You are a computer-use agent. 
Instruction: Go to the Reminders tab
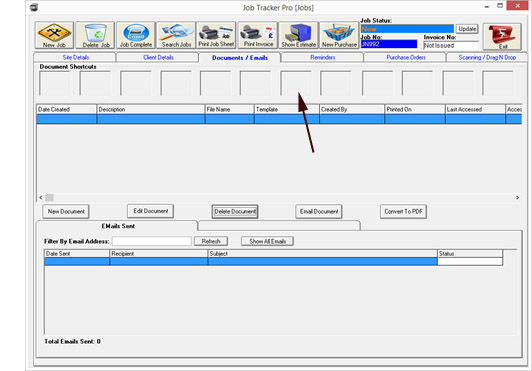point(322,57)
